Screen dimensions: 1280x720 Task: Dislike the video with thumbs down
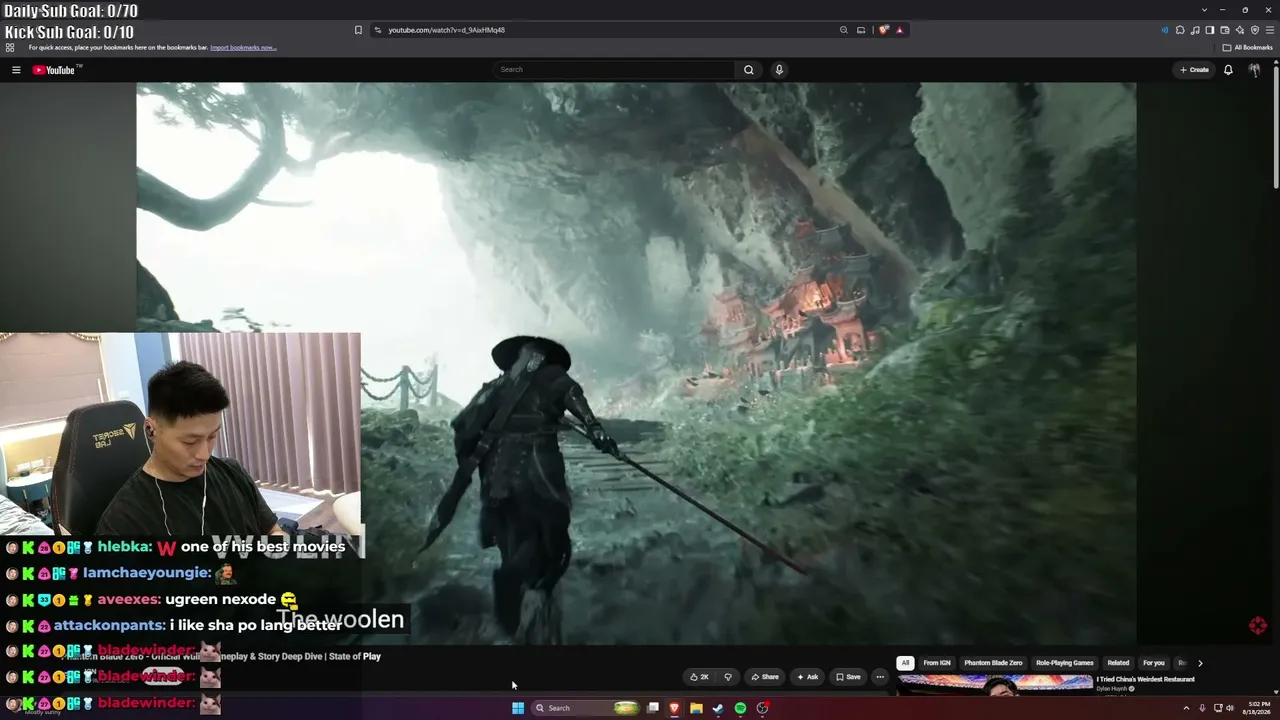point(728,677)
